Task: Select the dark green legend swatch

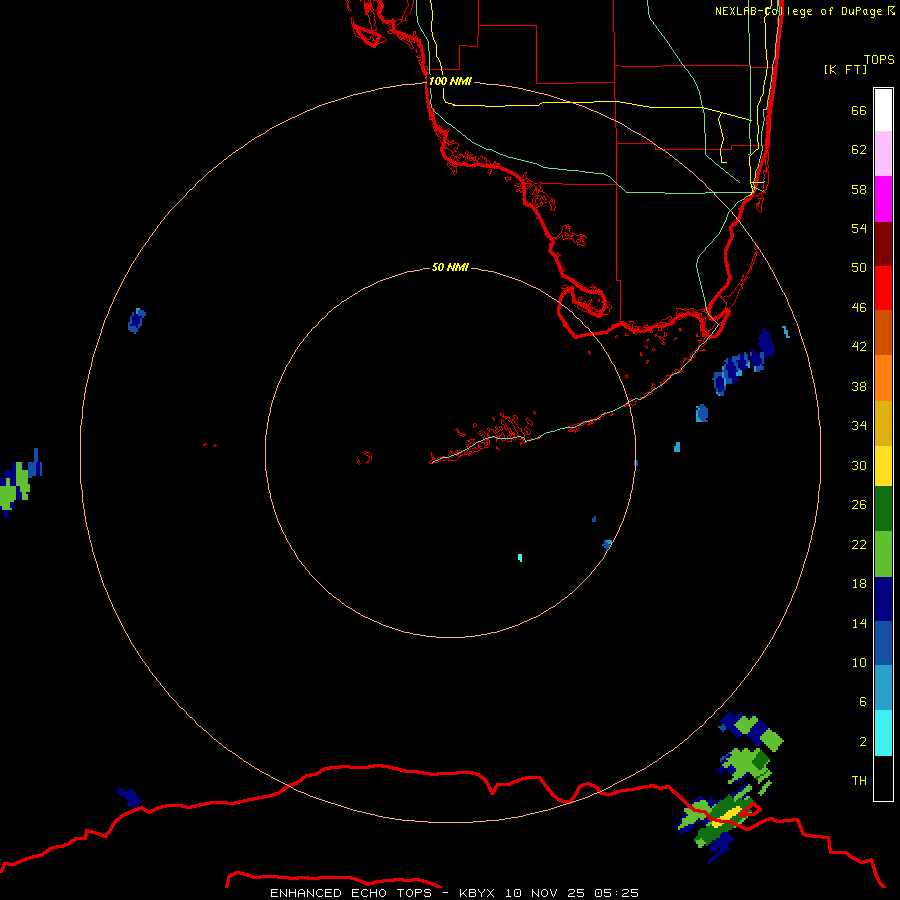Action: pos(883,509)
